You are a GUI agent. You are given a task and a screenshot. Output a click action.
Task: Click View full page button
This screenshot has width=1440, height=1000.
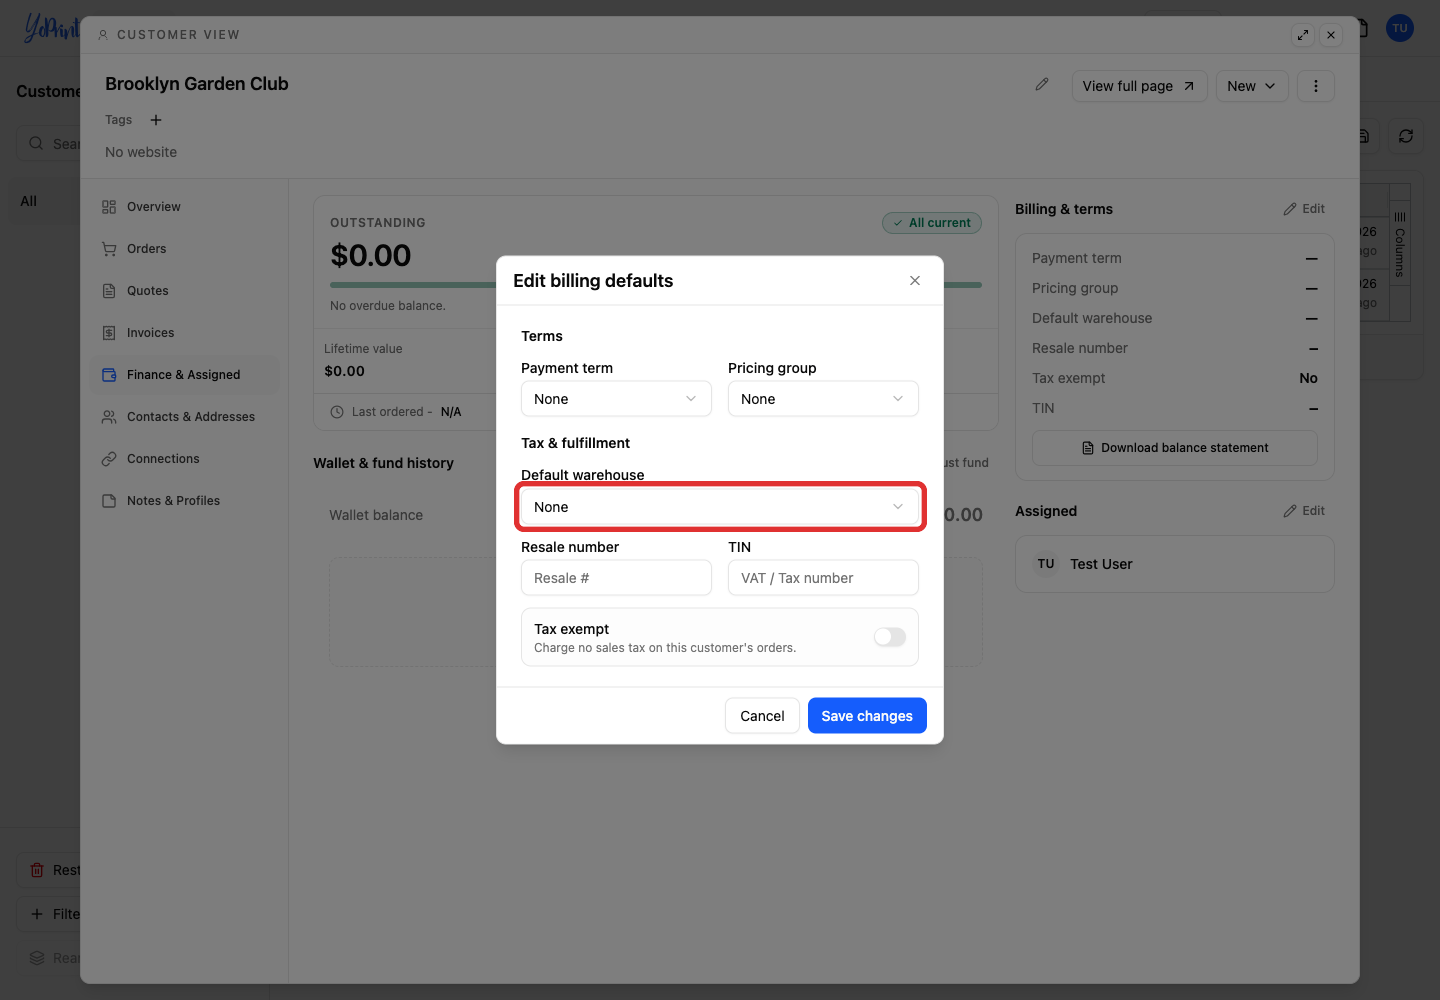(1139, 86)
